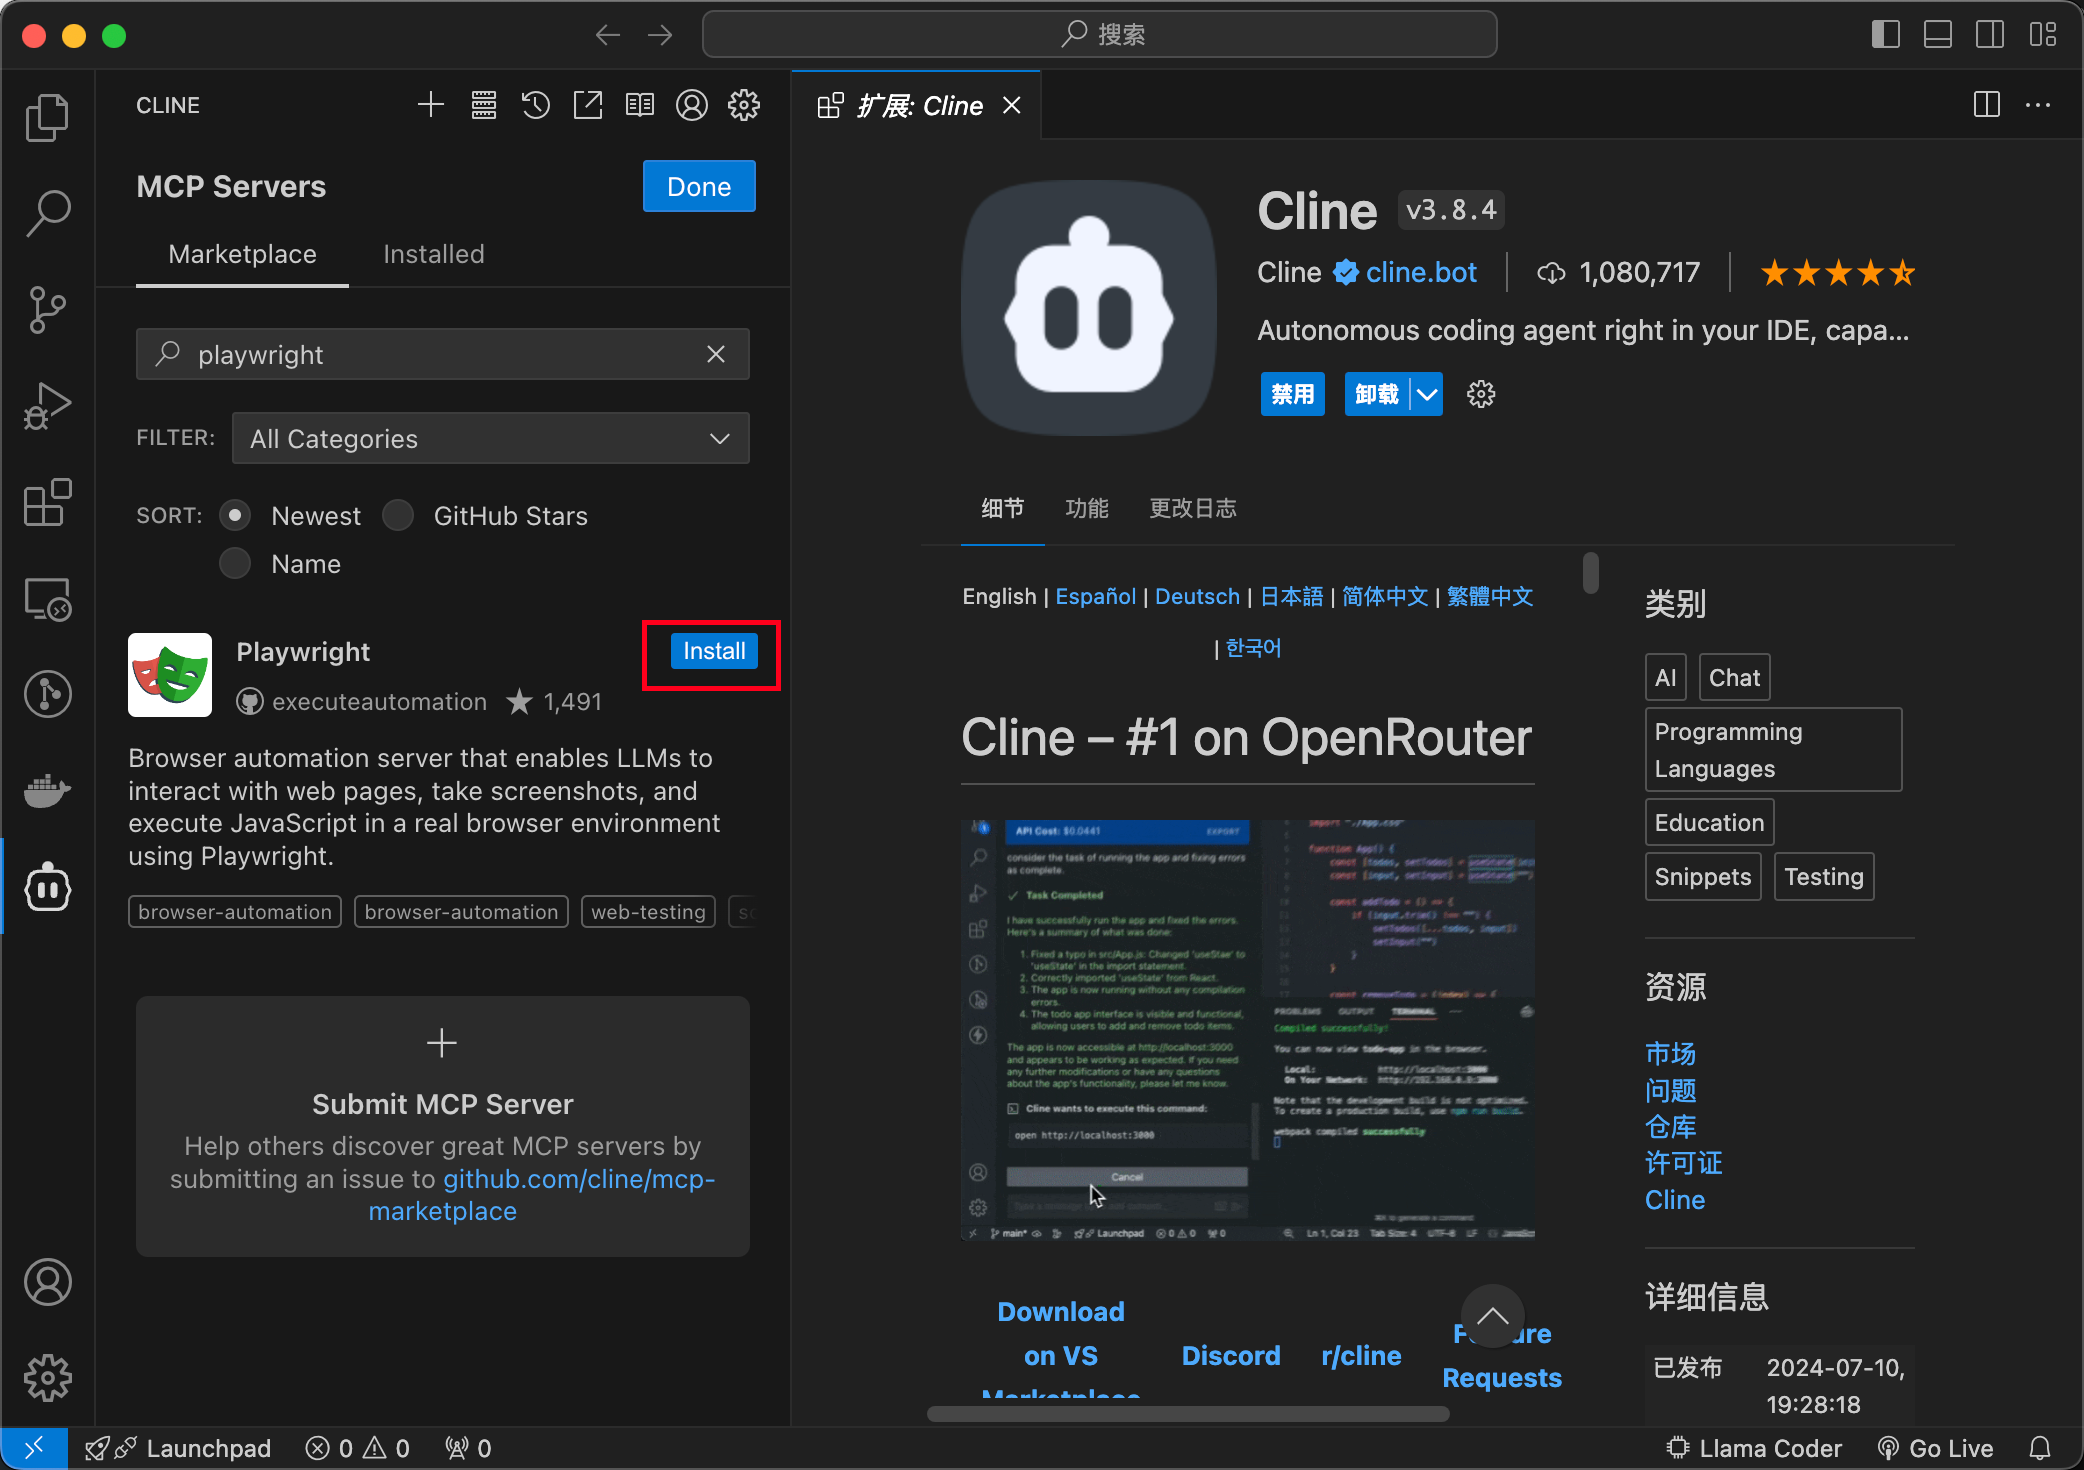Open Remote Explorer view
The image size is (2084, 1470).
47,599
